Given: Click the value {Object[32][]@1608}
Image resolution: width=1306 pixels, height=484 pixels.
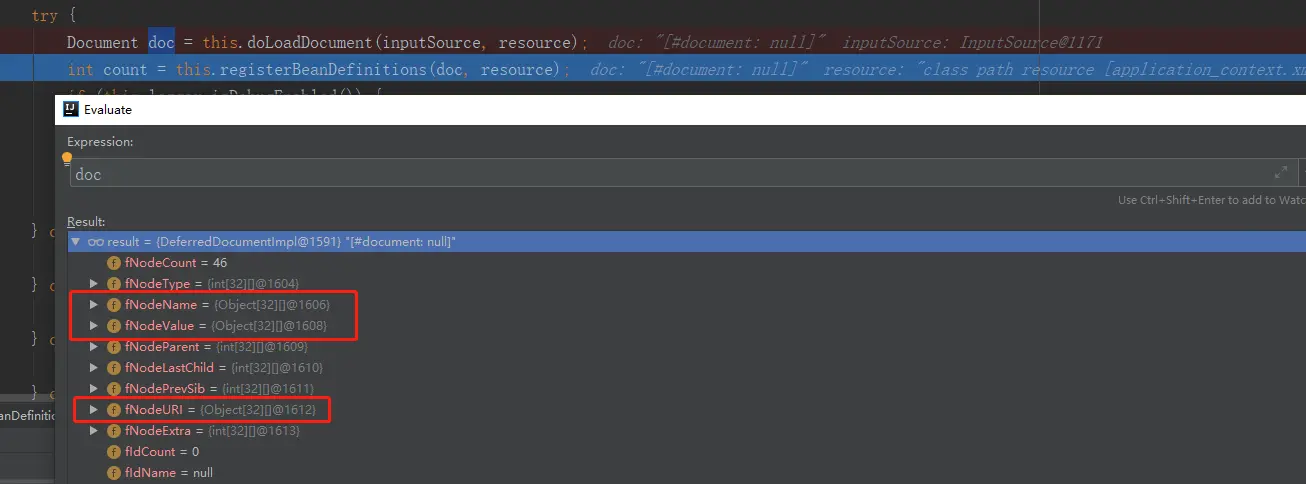Looking at the screenshot, I should [269, 326].
